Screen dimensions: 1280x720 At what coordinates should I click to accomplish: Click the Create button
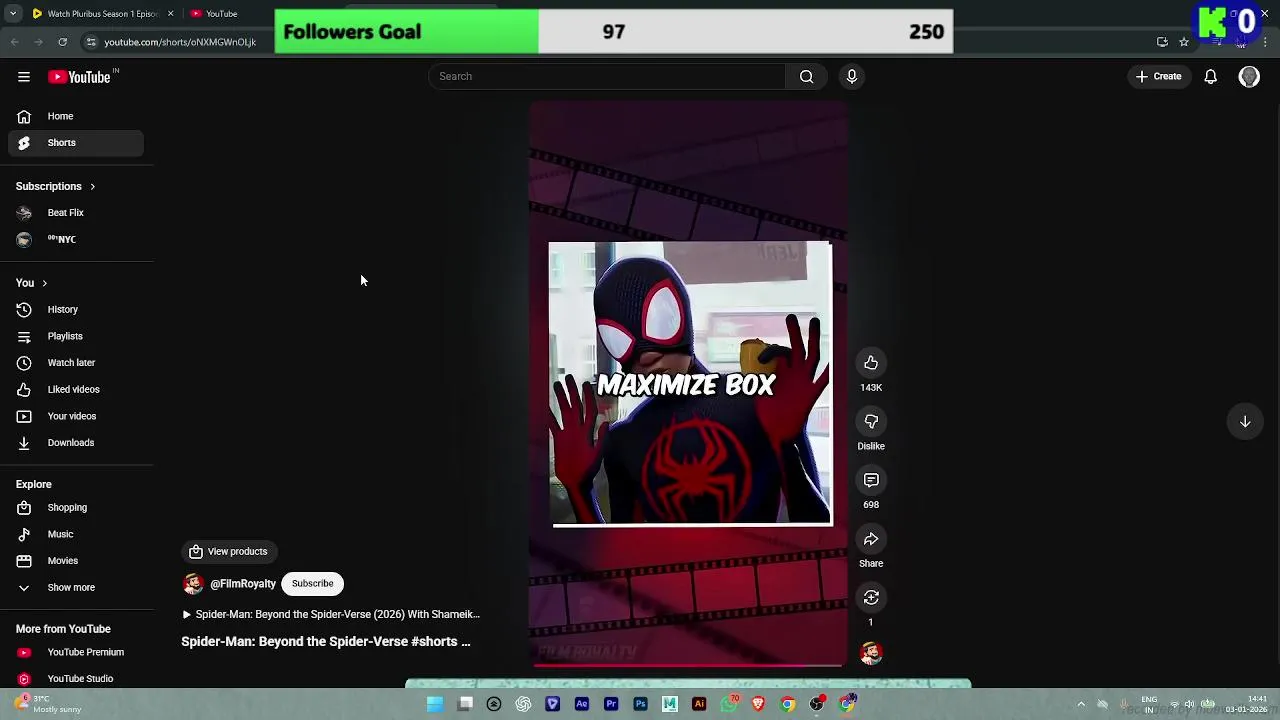click(1159, 76)
